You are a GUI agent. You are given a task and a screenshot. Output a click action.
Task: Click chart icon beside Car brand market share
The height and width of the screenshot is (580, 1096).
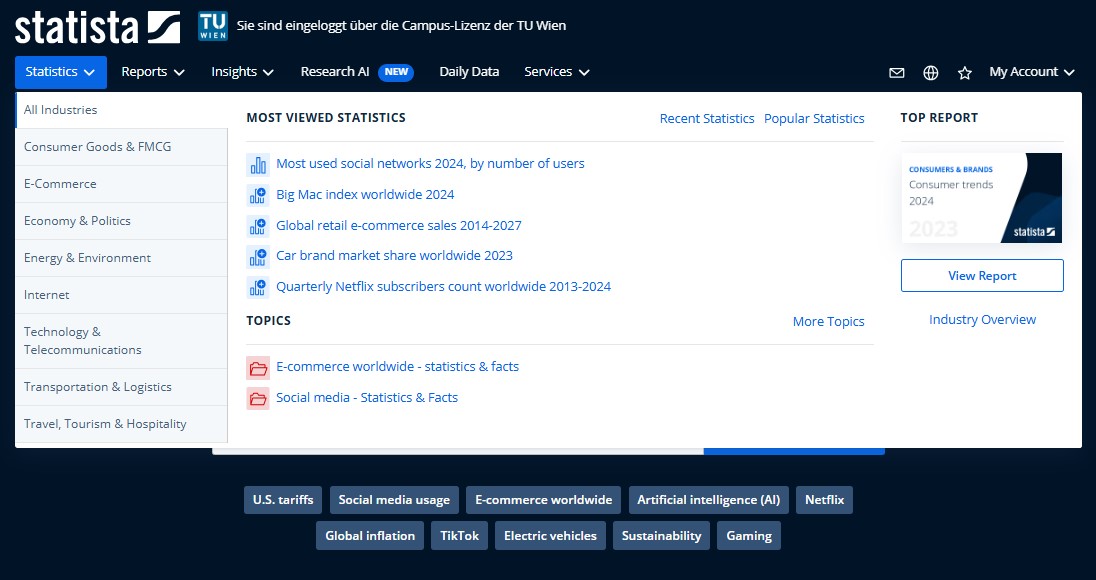click(258, 256)
